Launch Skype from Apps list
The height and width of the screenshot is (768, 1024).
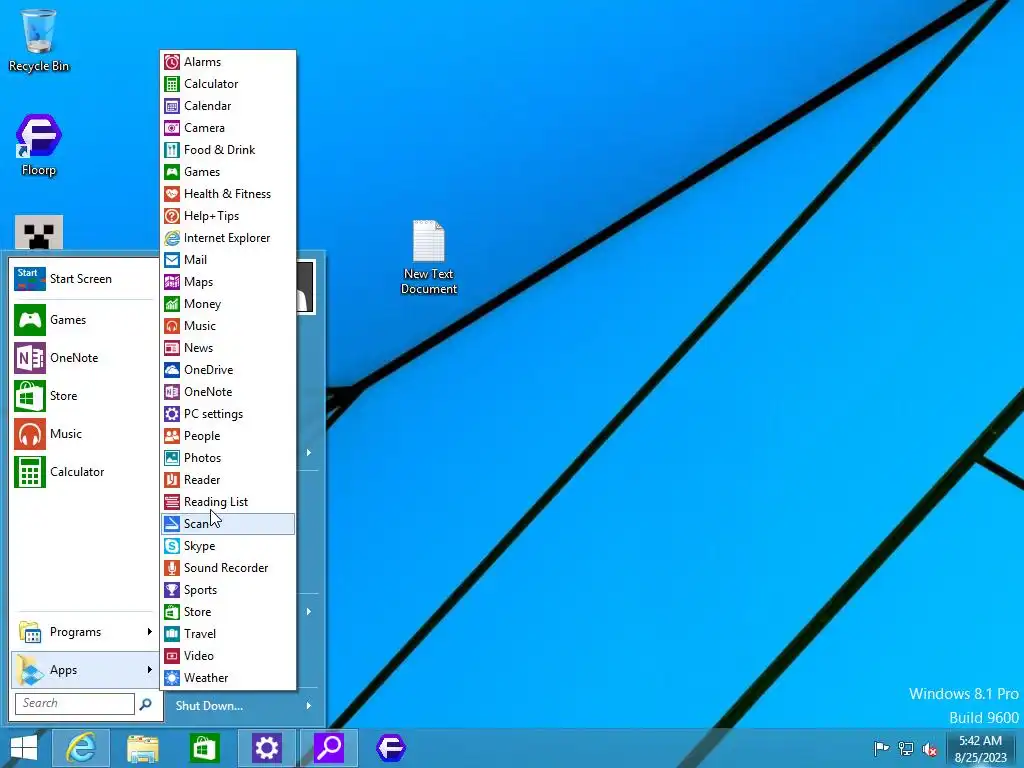[x=228, y=546]
